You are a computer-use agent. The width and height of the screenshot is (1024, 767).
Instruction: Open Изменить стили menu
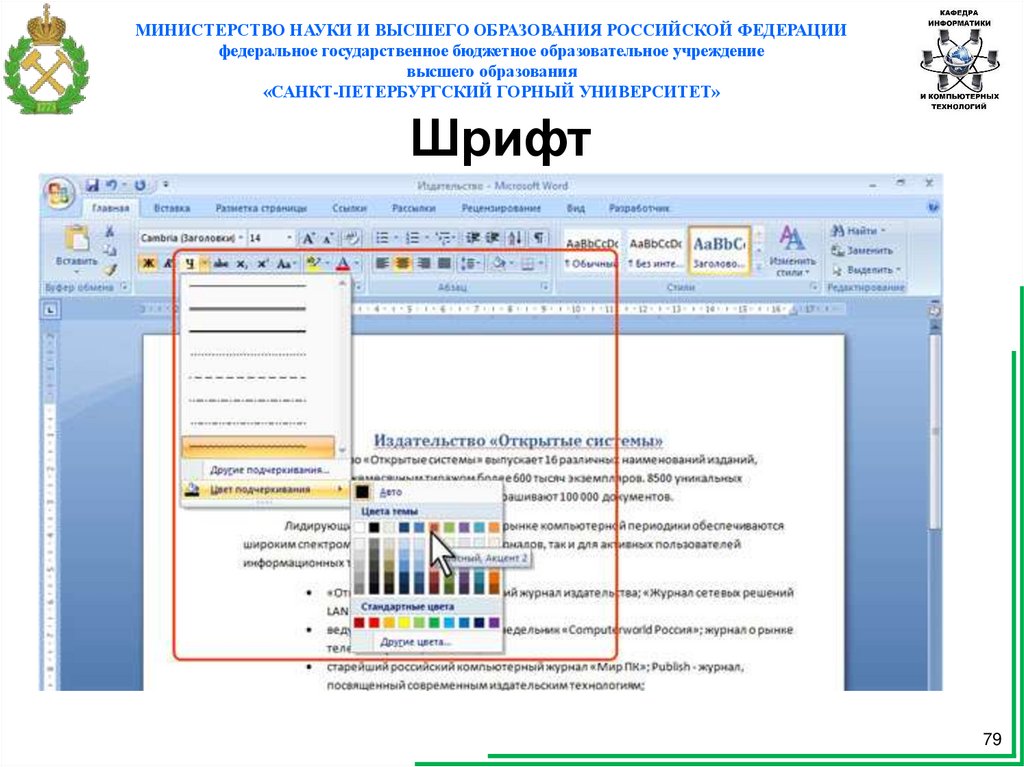[x=792, y=252]
